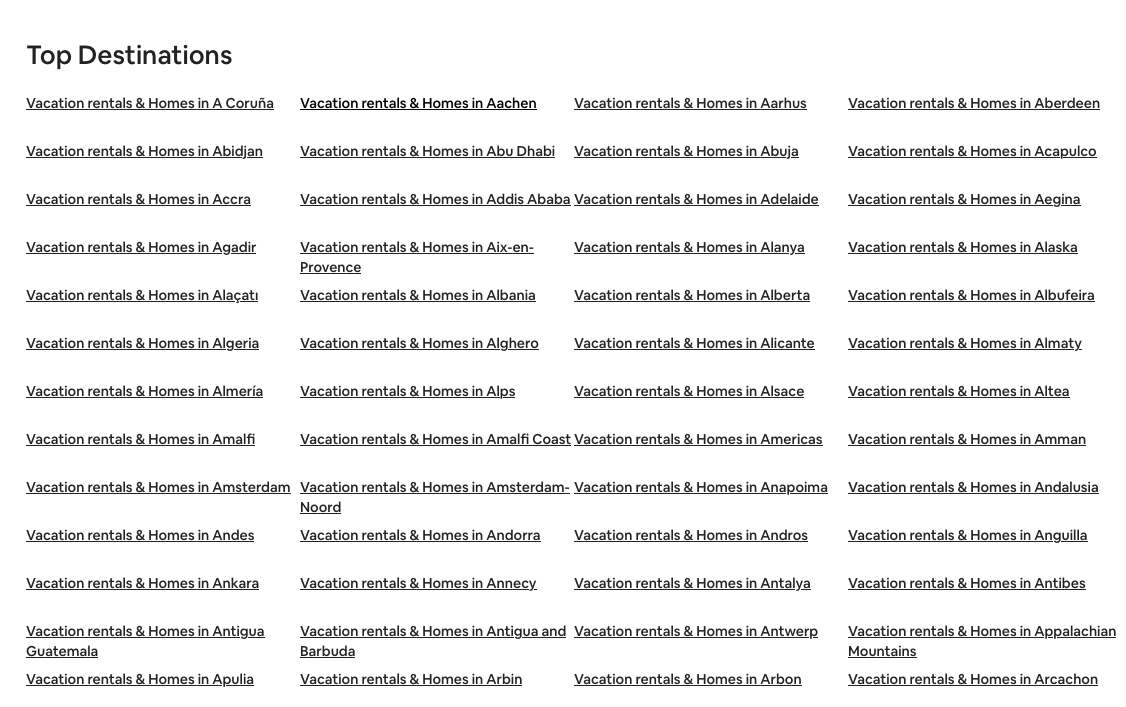Click Vacation rentals & Homes in Acapulco
1126x707 pixels.
pos(972,151)
